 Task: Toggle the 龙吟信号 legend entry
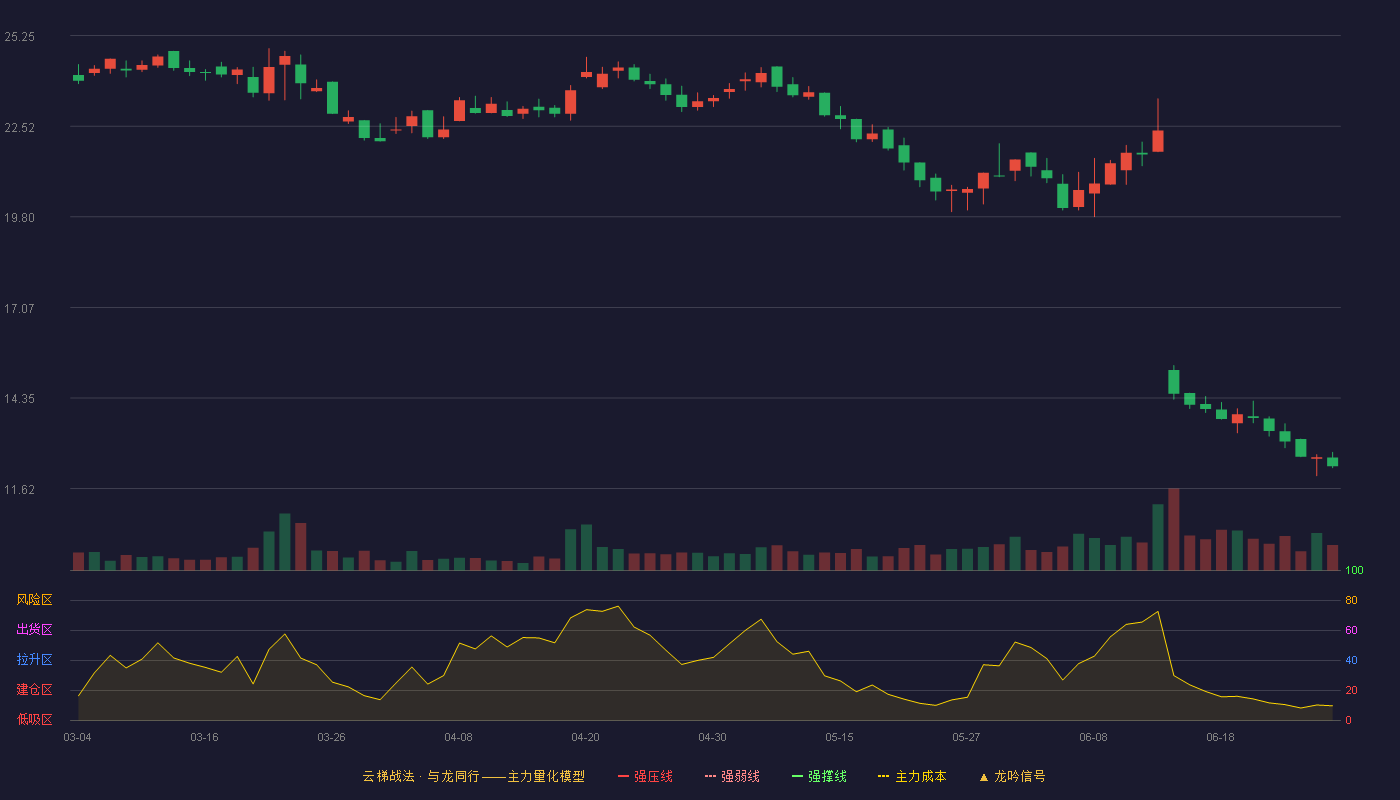[1011, 776]
